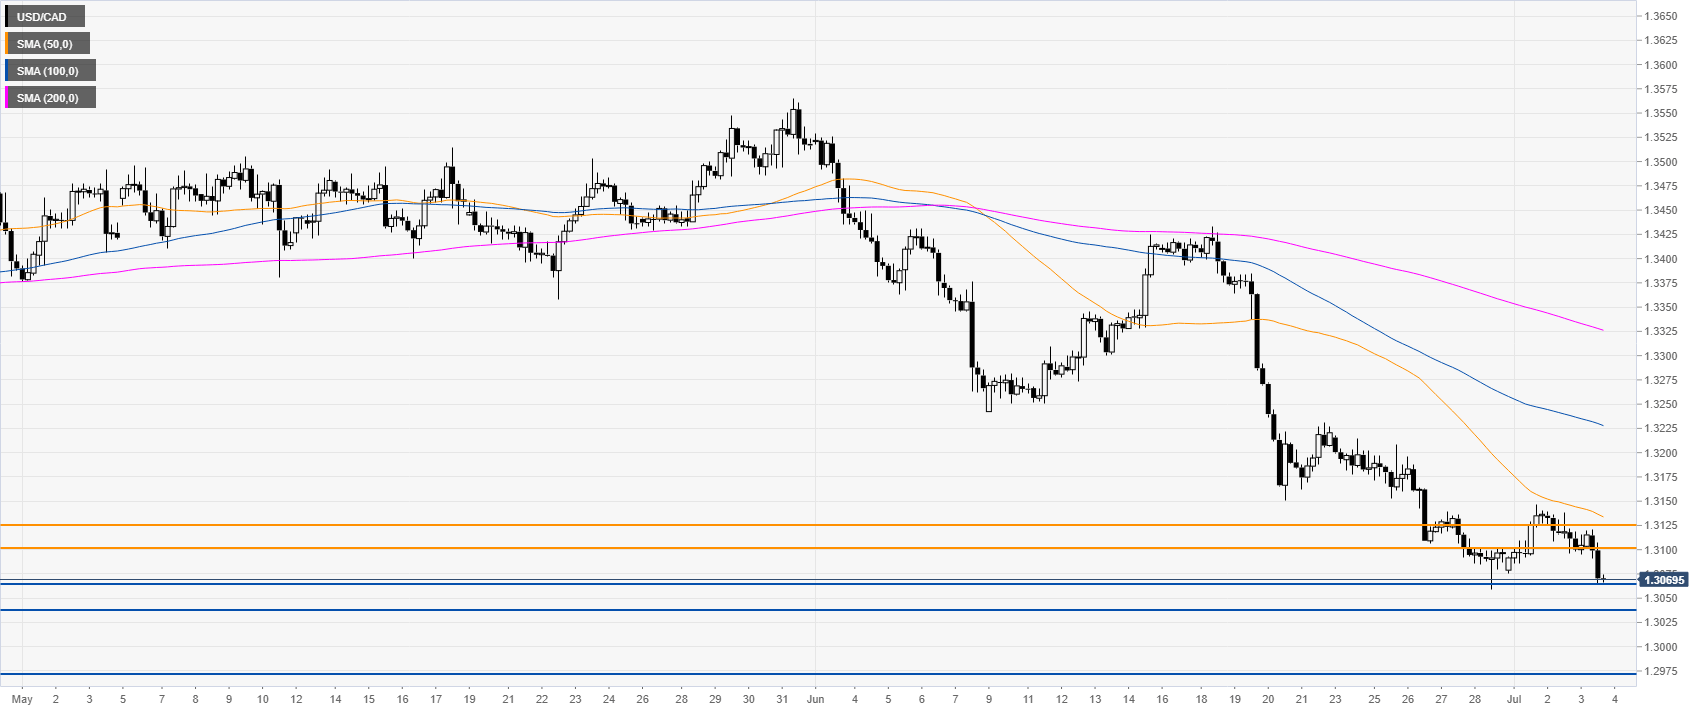
Task: Click the 31 date label before Jun
Action: pyautogui.click(x=782, y=699)
